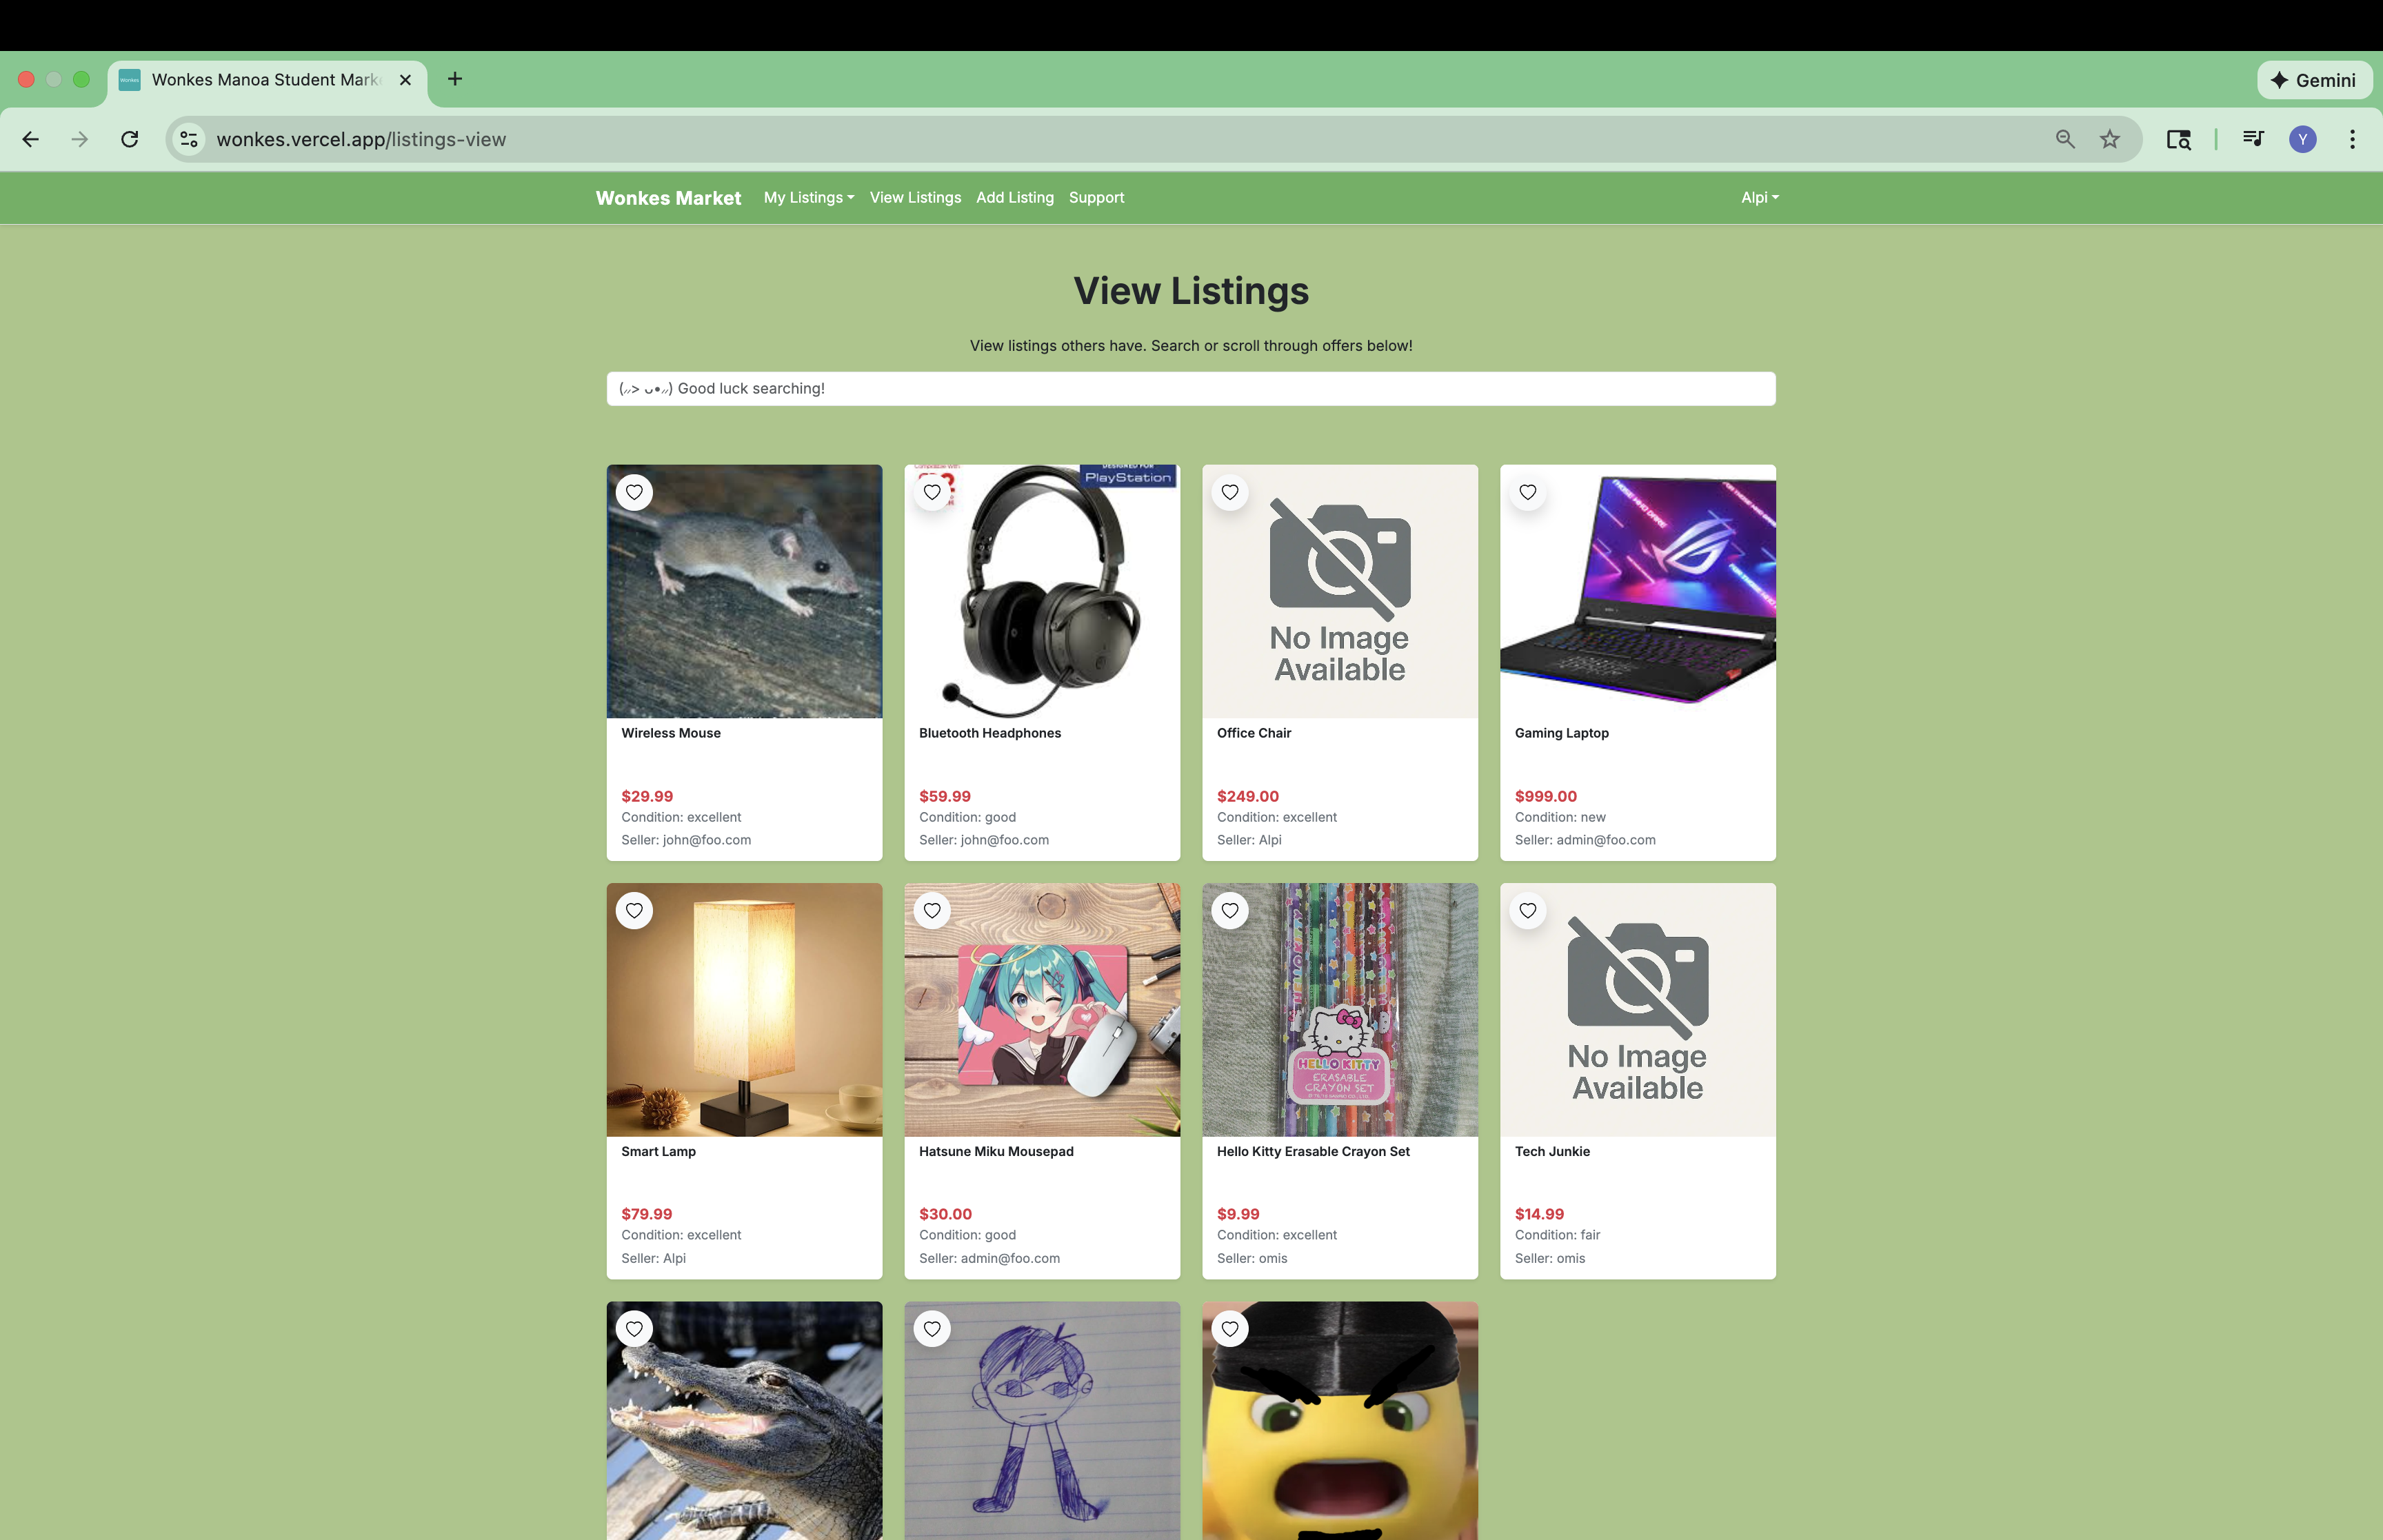Screen dimensions: 2383x1540
Task: Open a new browser tab
Action: [x=455, y=79]
